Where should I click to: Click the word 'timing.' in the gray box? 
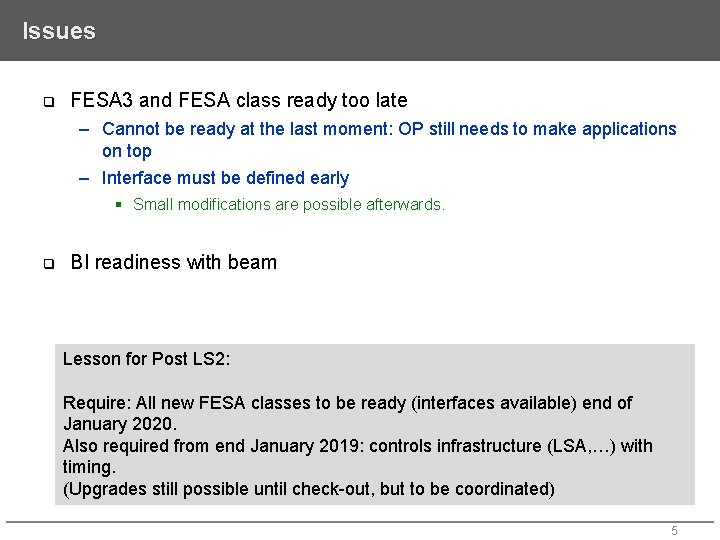(89, 467)
